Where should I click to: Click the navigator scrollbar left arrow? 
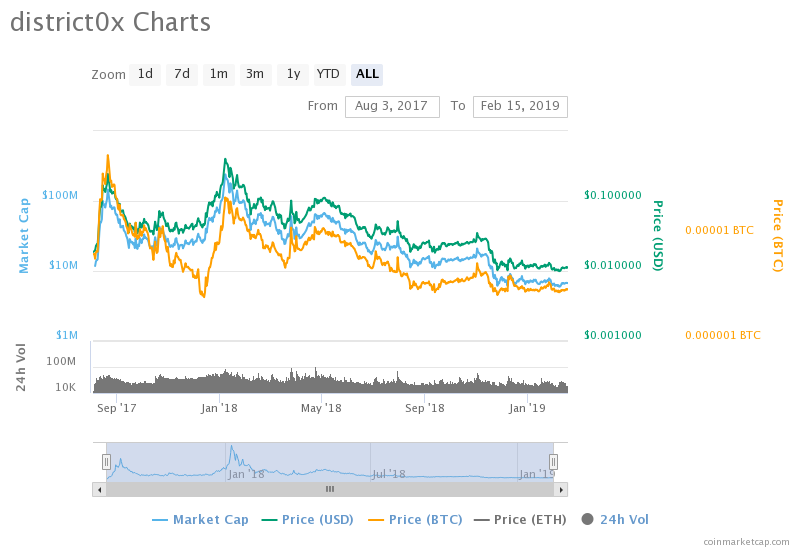click(x=99, y=490)
